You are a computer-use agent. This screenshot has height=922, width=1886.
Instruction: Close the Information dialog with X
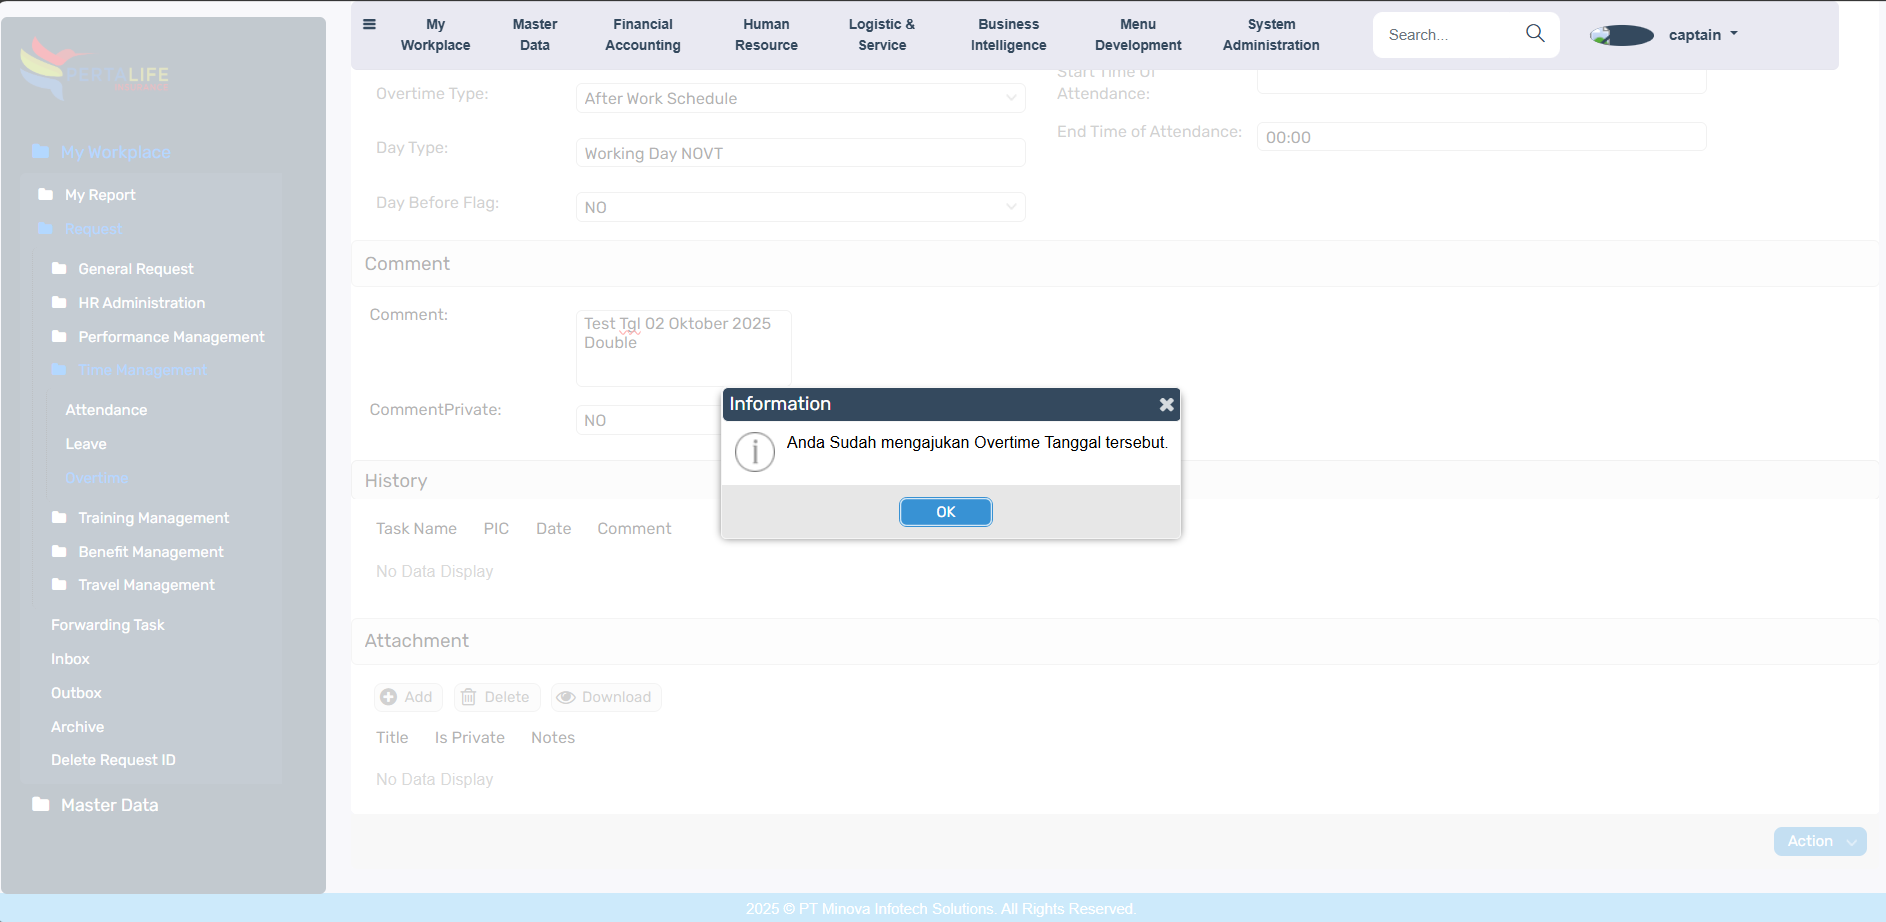click(1166, 405)
